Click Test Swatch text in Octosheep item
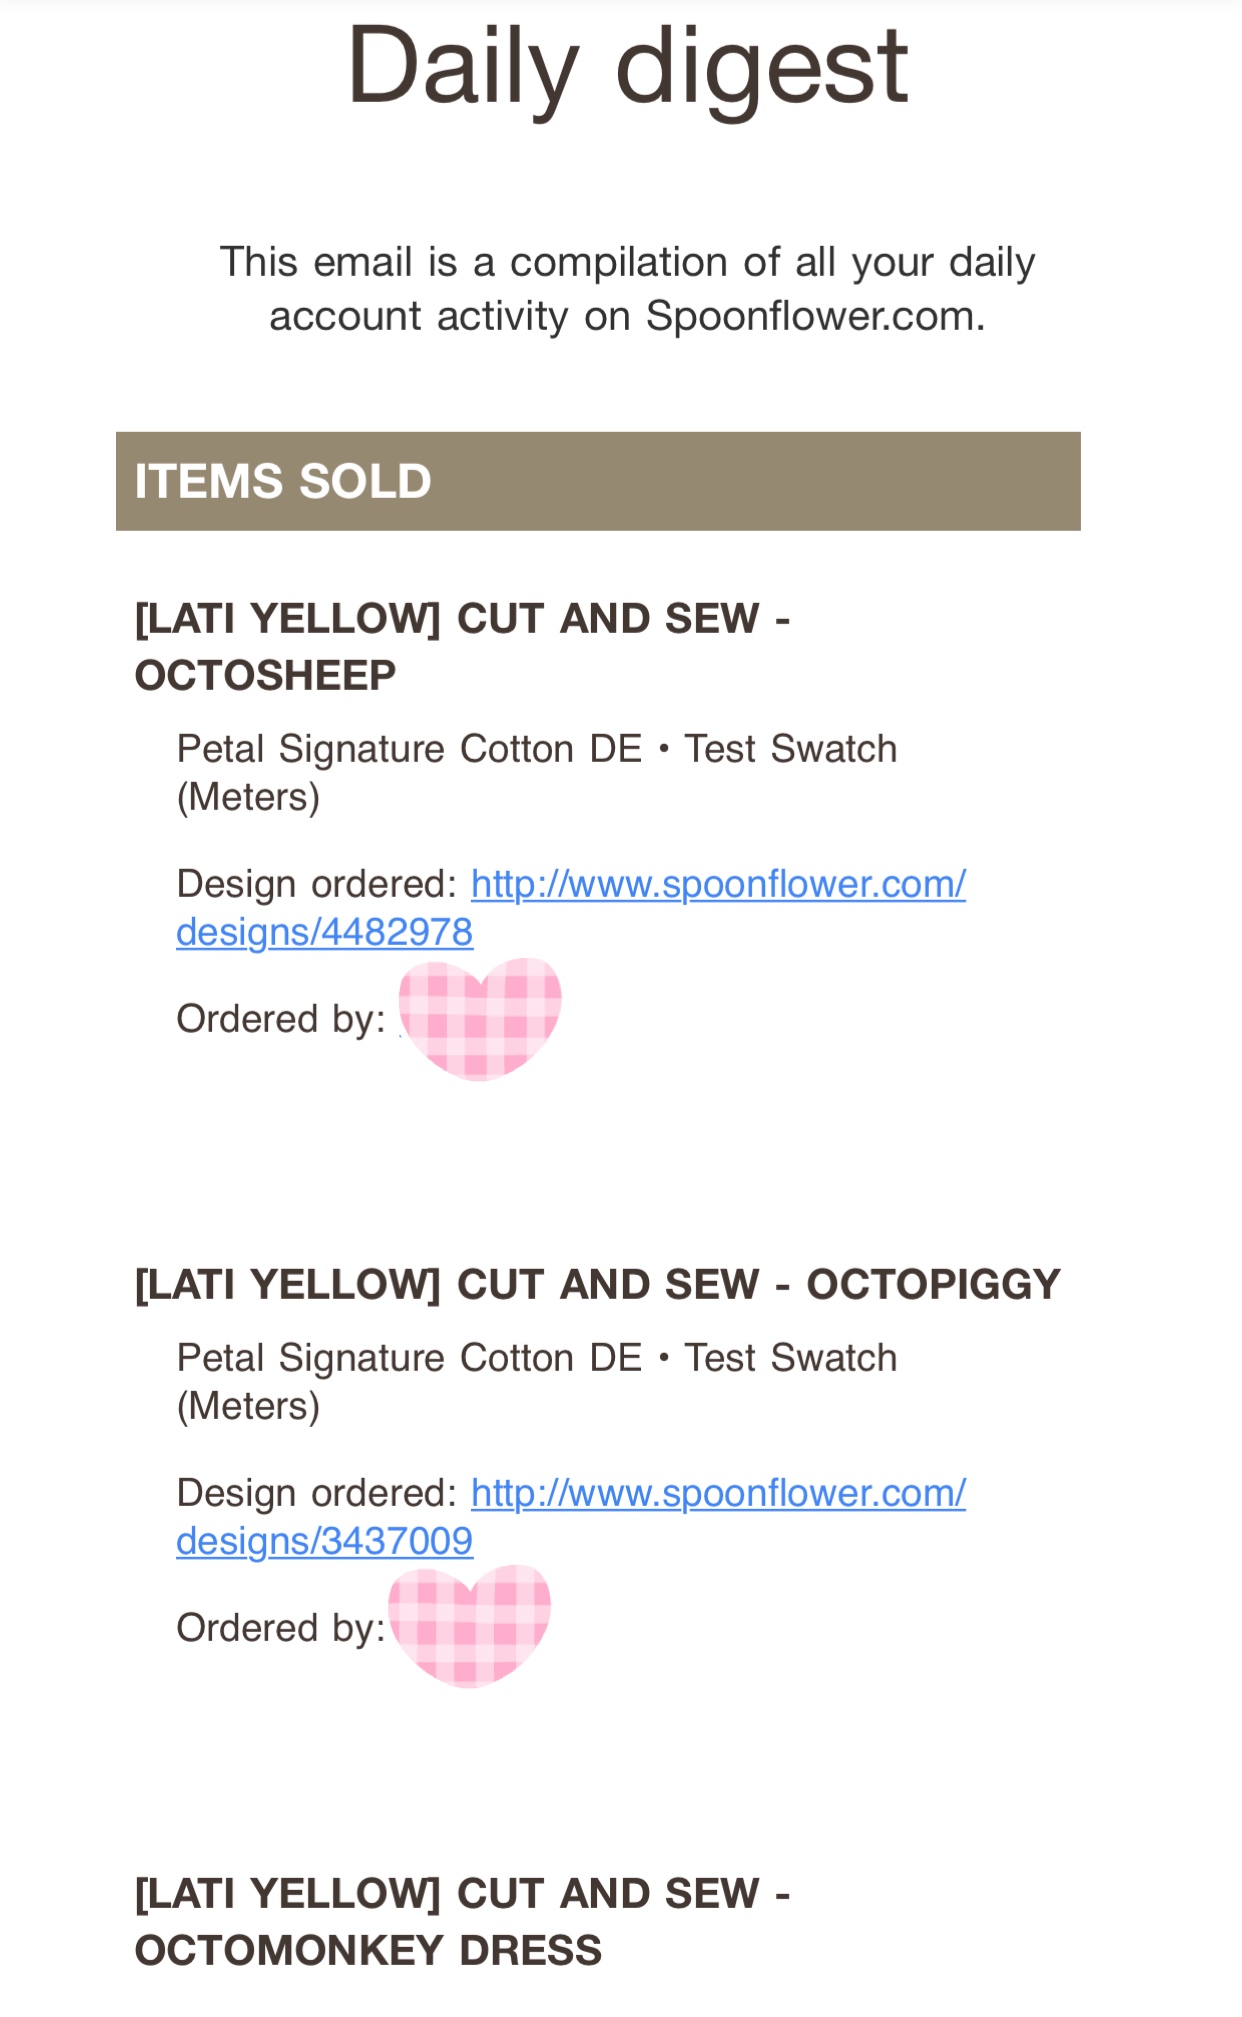This screenshot has width=1242, height=2017. [791, 749]
